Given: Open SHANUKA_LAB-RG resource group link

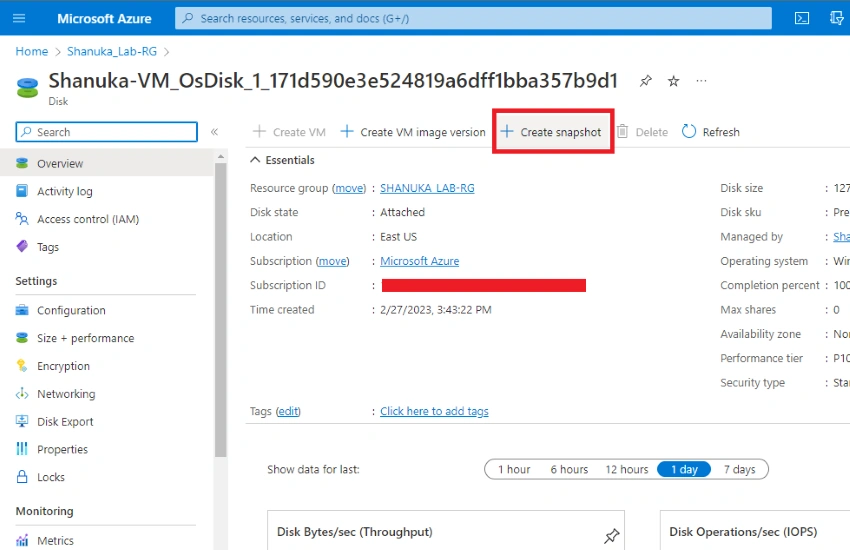Looking at the screenshot, I should tap(427, 188).
